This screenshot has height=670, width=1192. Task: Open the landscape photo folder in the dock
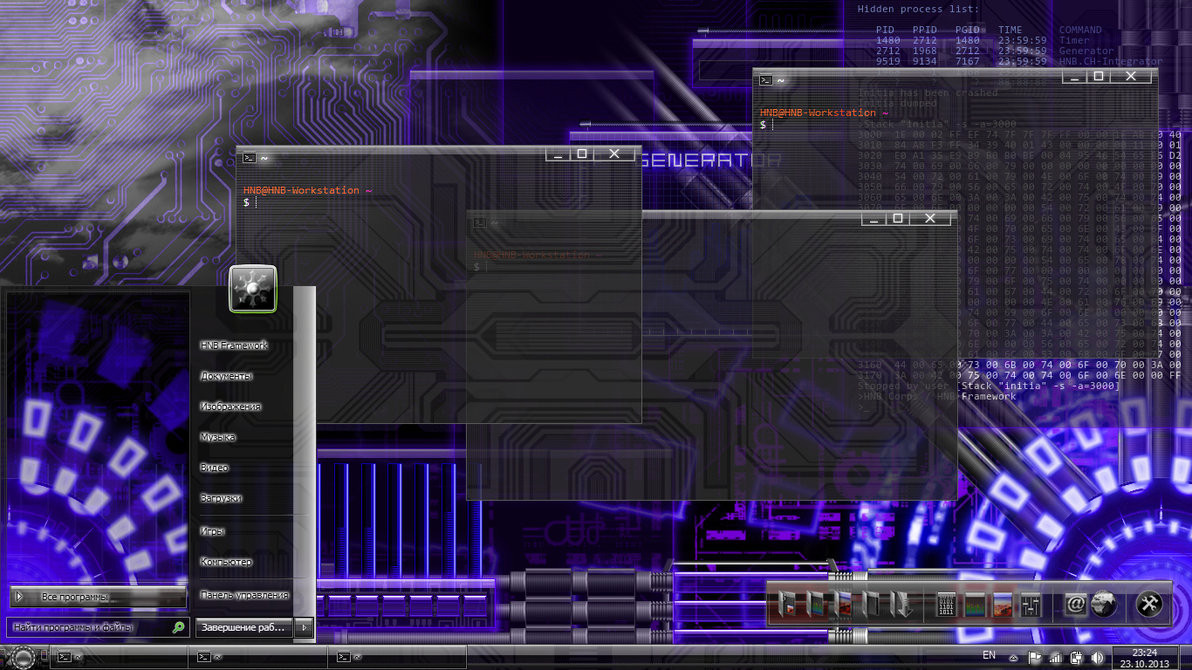(x=843, y=605)
